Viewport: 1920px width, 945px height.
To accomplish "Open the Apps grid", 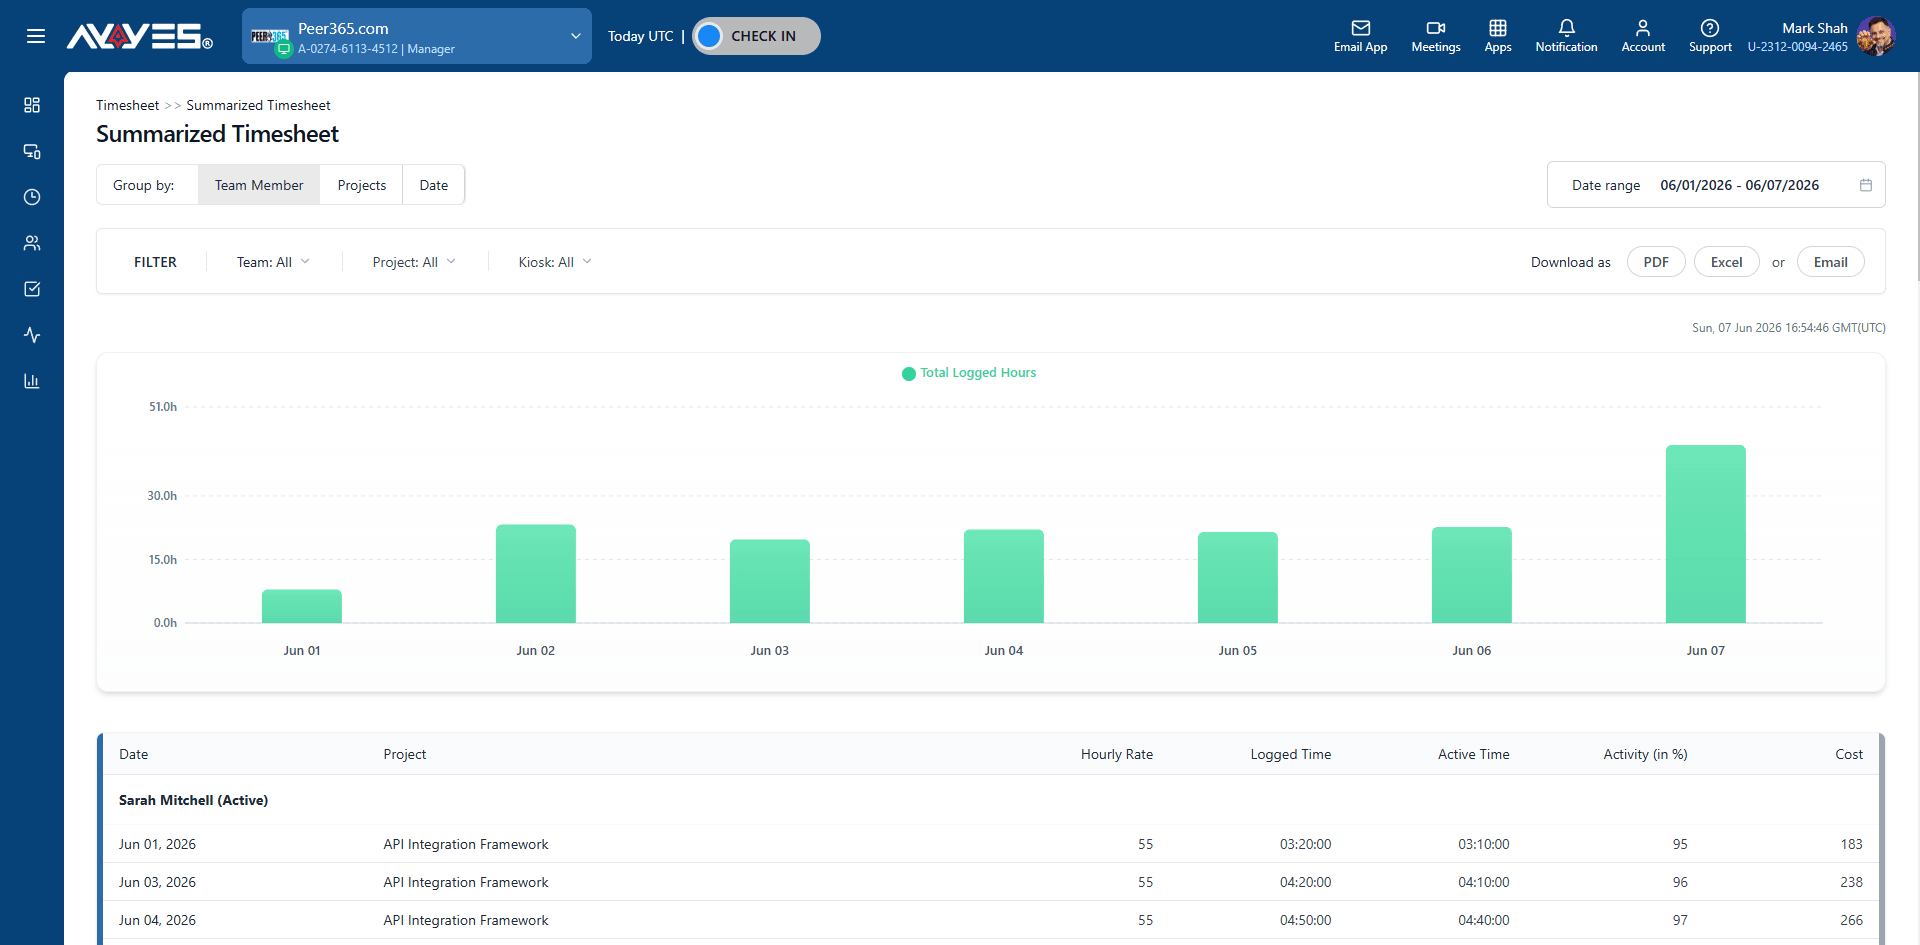I will (1497, 36).
